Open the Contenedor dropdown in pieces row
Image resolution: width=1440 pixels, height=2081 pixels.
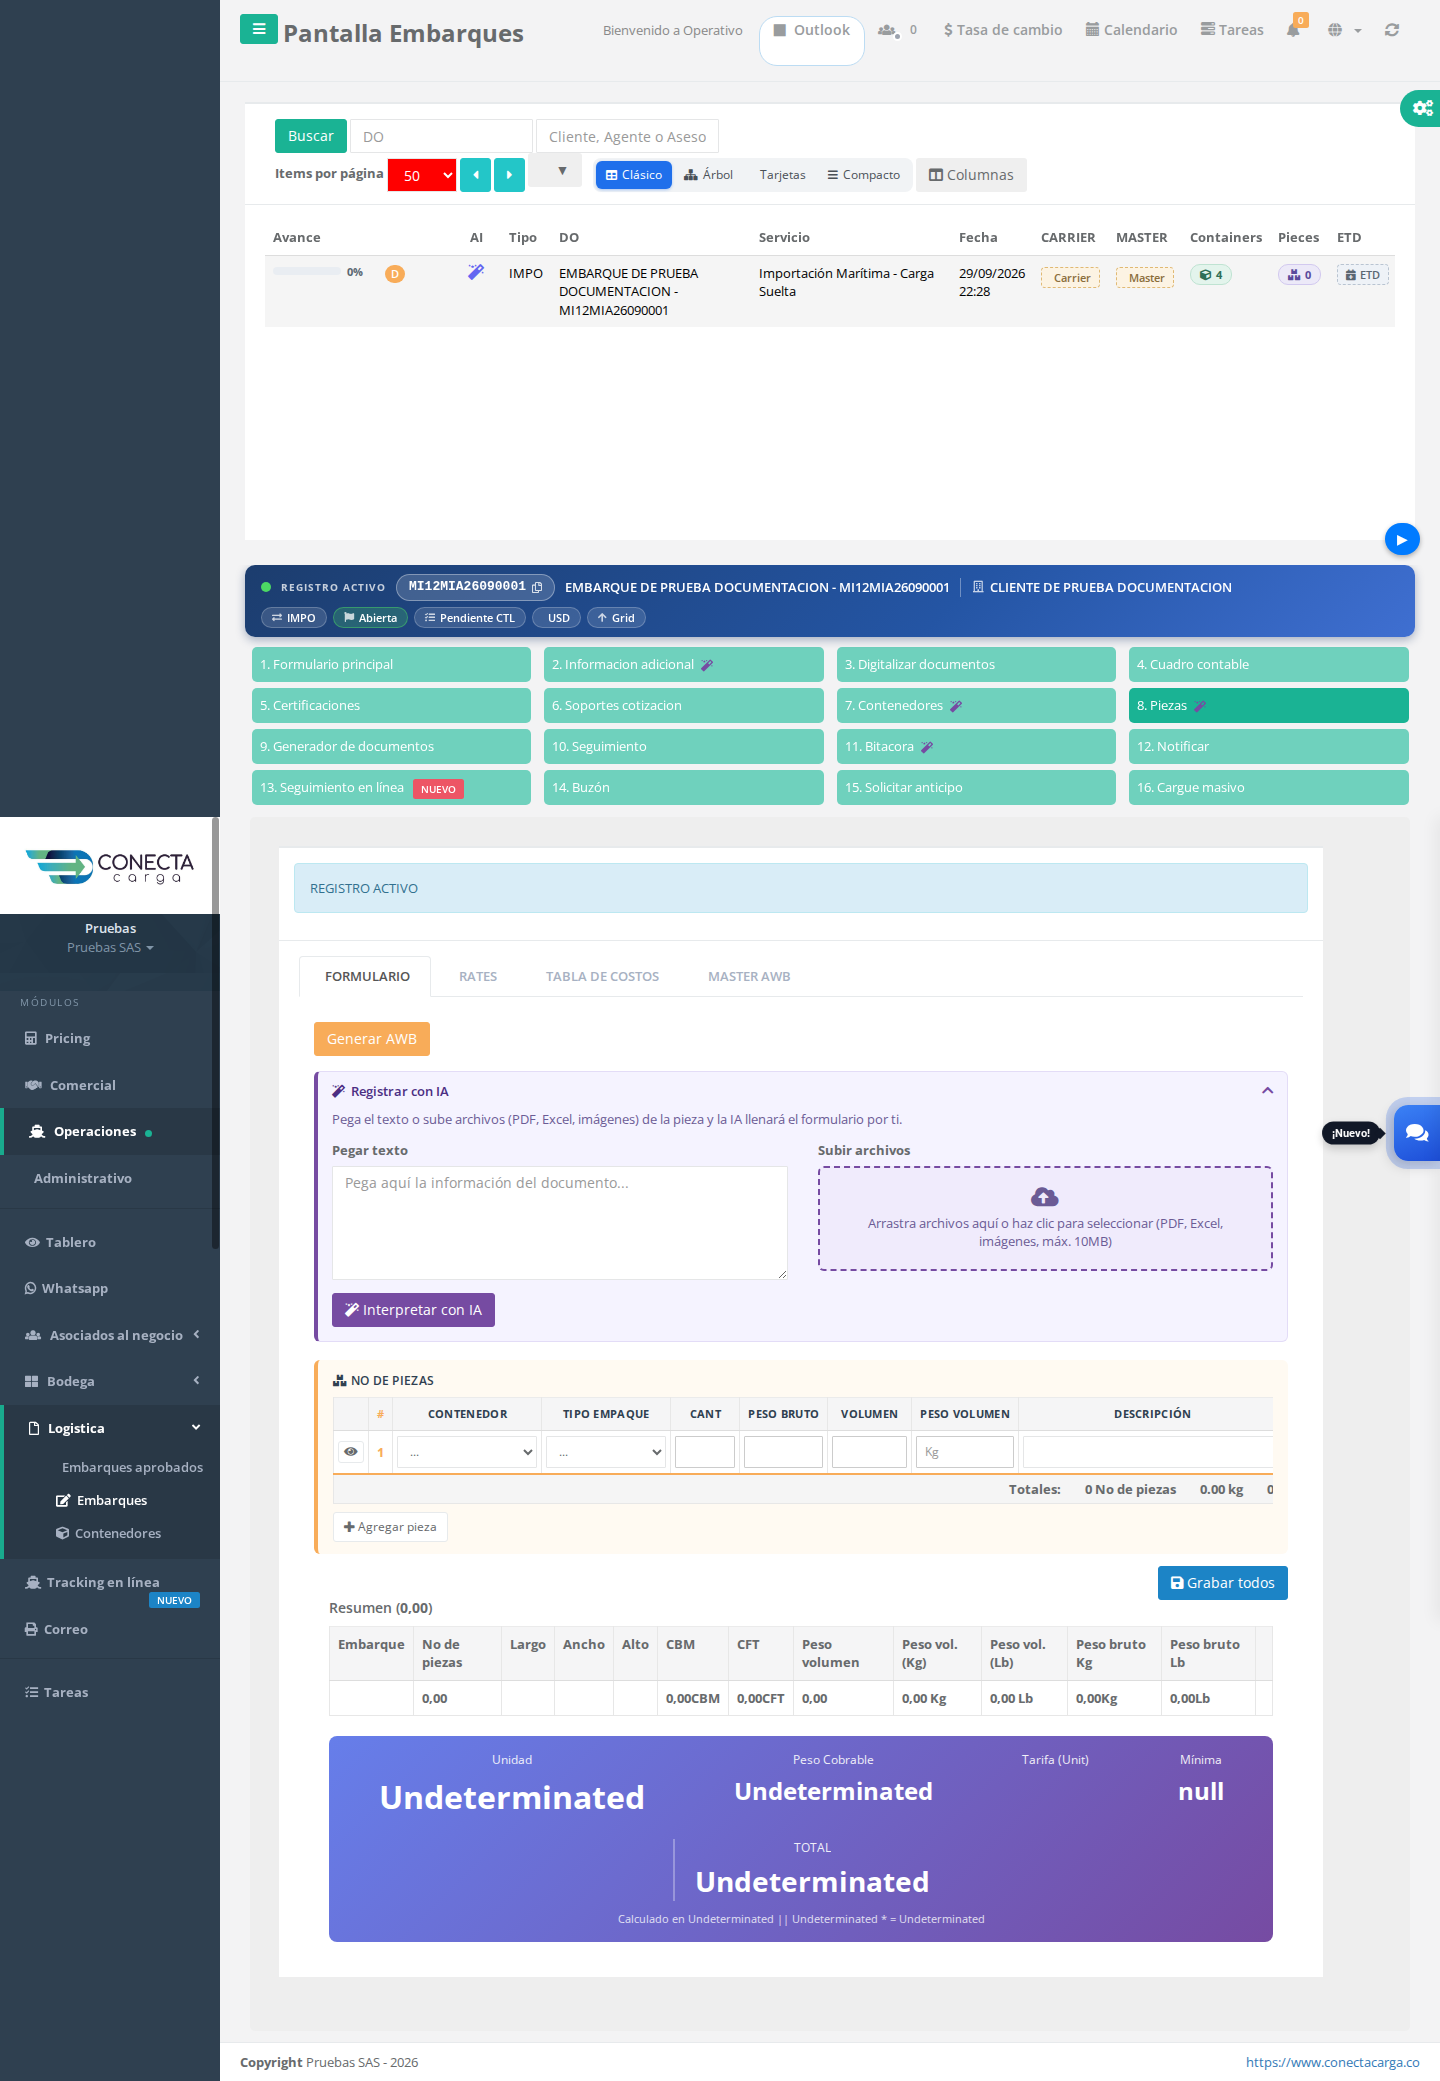click(466, 1452)
